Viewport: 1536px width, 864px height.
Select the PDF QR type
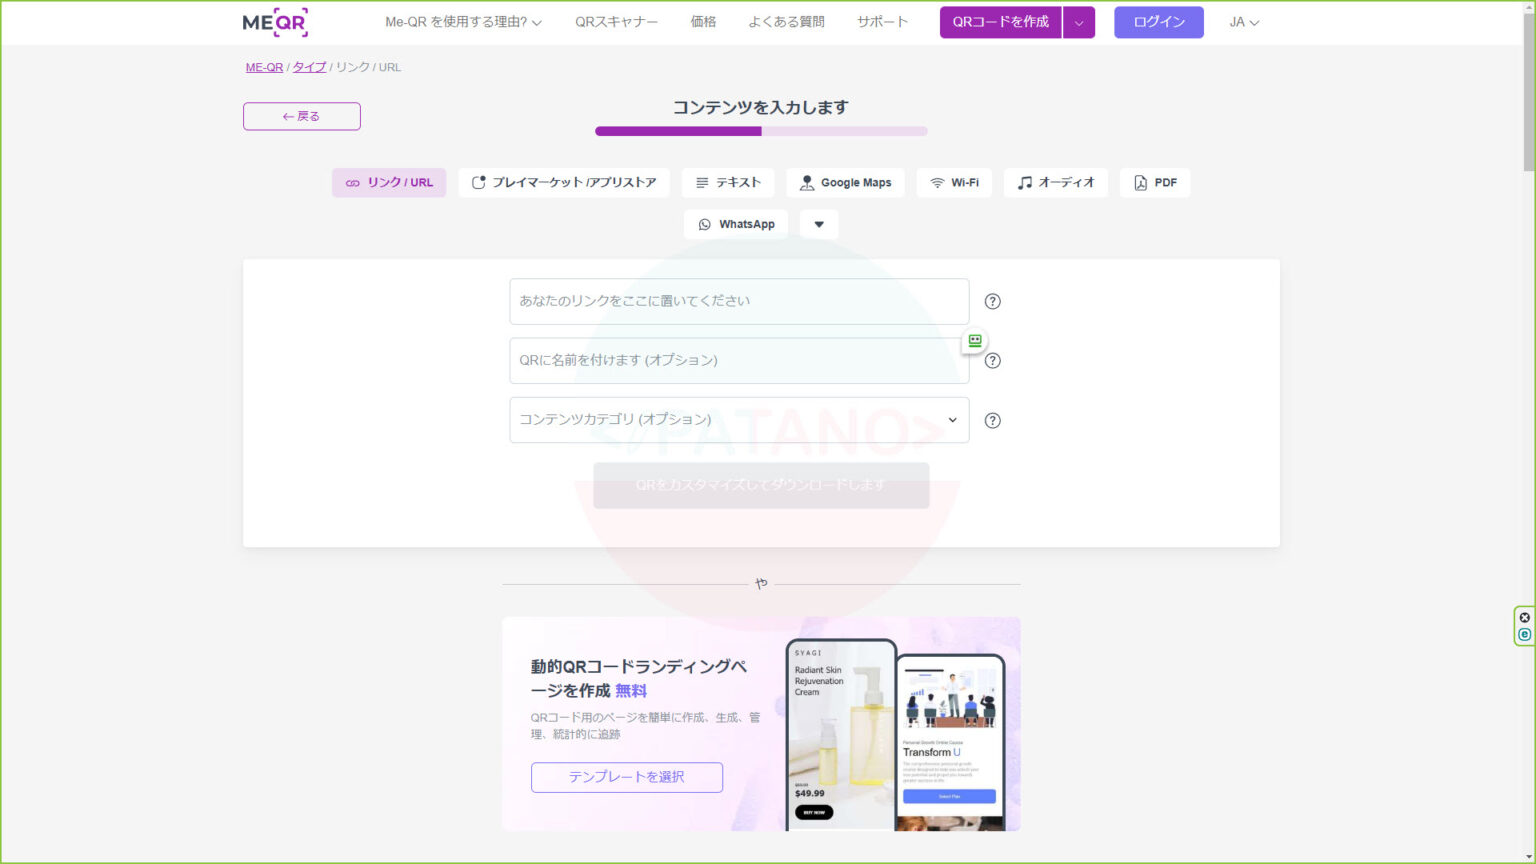(1155, 183)
